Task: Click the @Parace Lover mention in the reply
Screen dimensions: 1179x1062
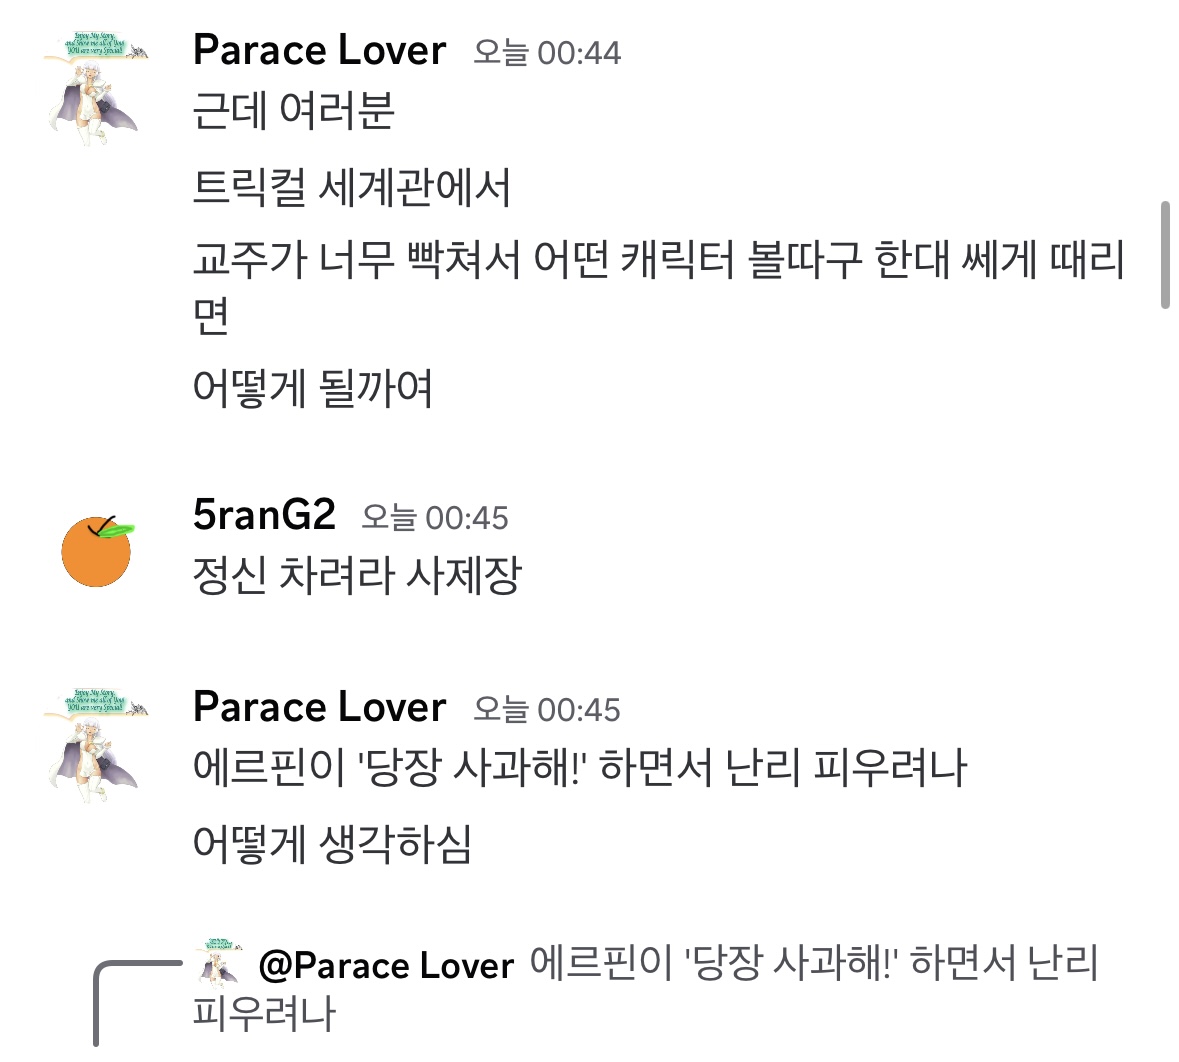Action: 386,965
